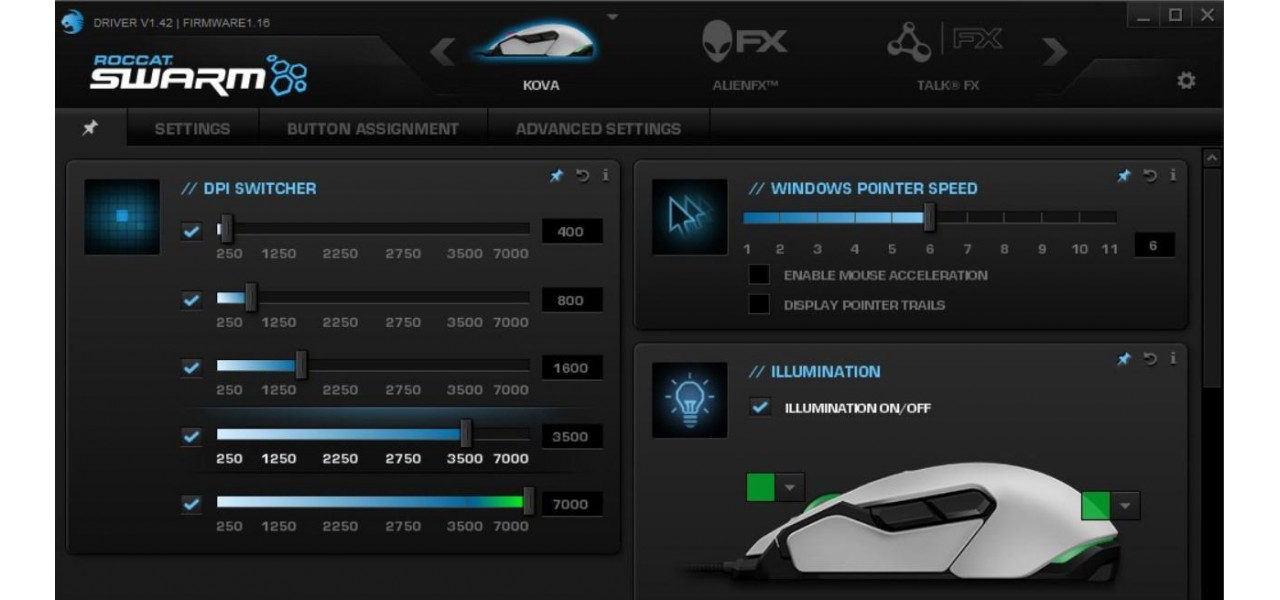1280x600 pixels.
Task: Open the right illumination color dropdown arrow
Action: click(1126, 506)
